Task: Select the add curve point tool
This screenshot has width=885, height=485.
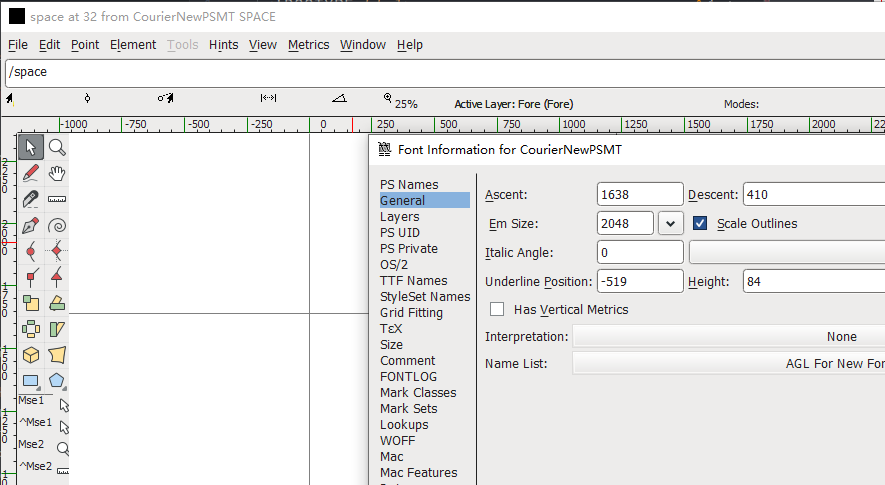Action: [x=30, y=251]
